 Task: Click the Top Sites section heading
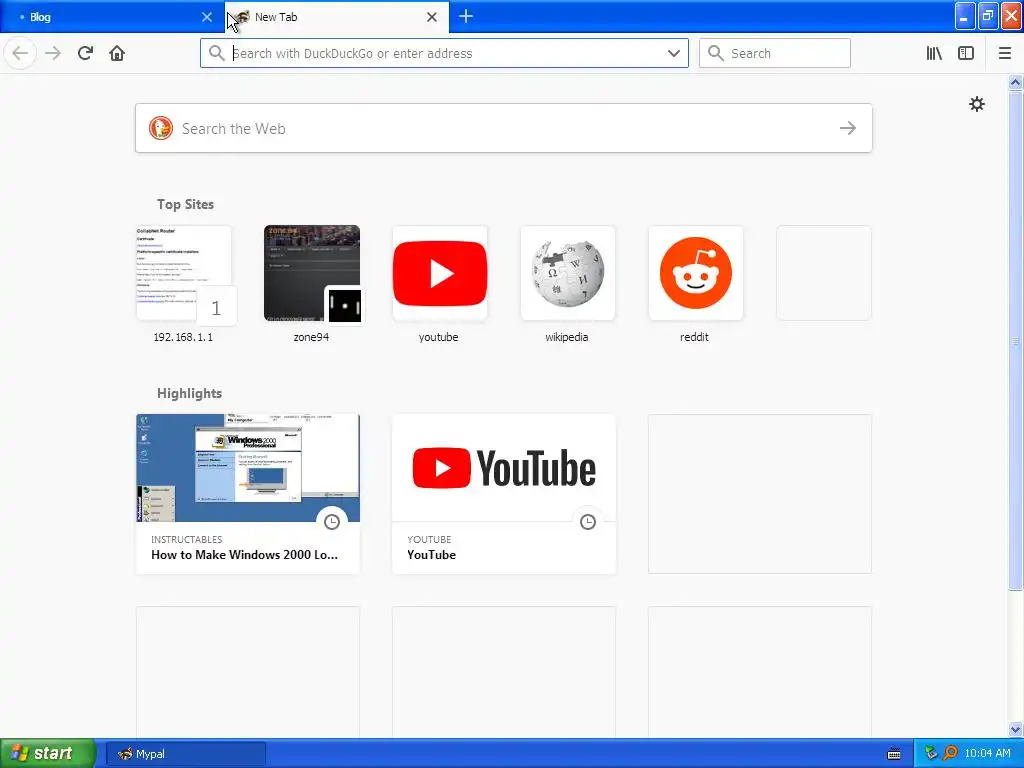(185, 204)
